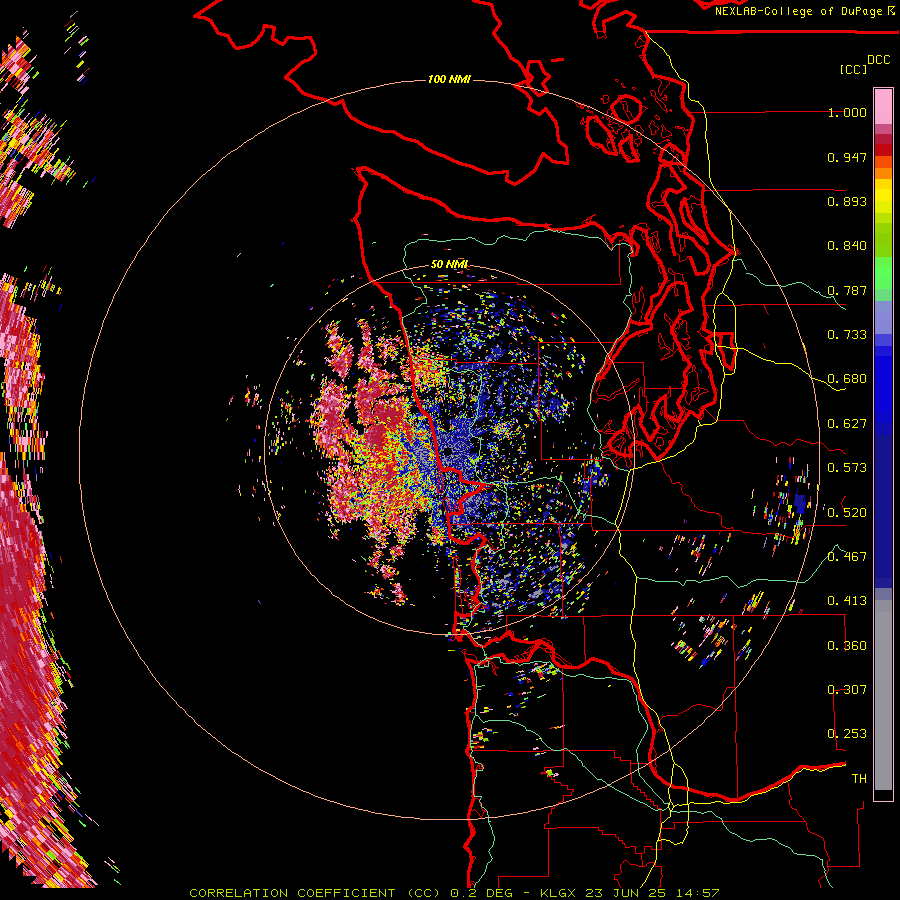
Task: Click the 0.253 legend value
Action: [x=847, y=734]
